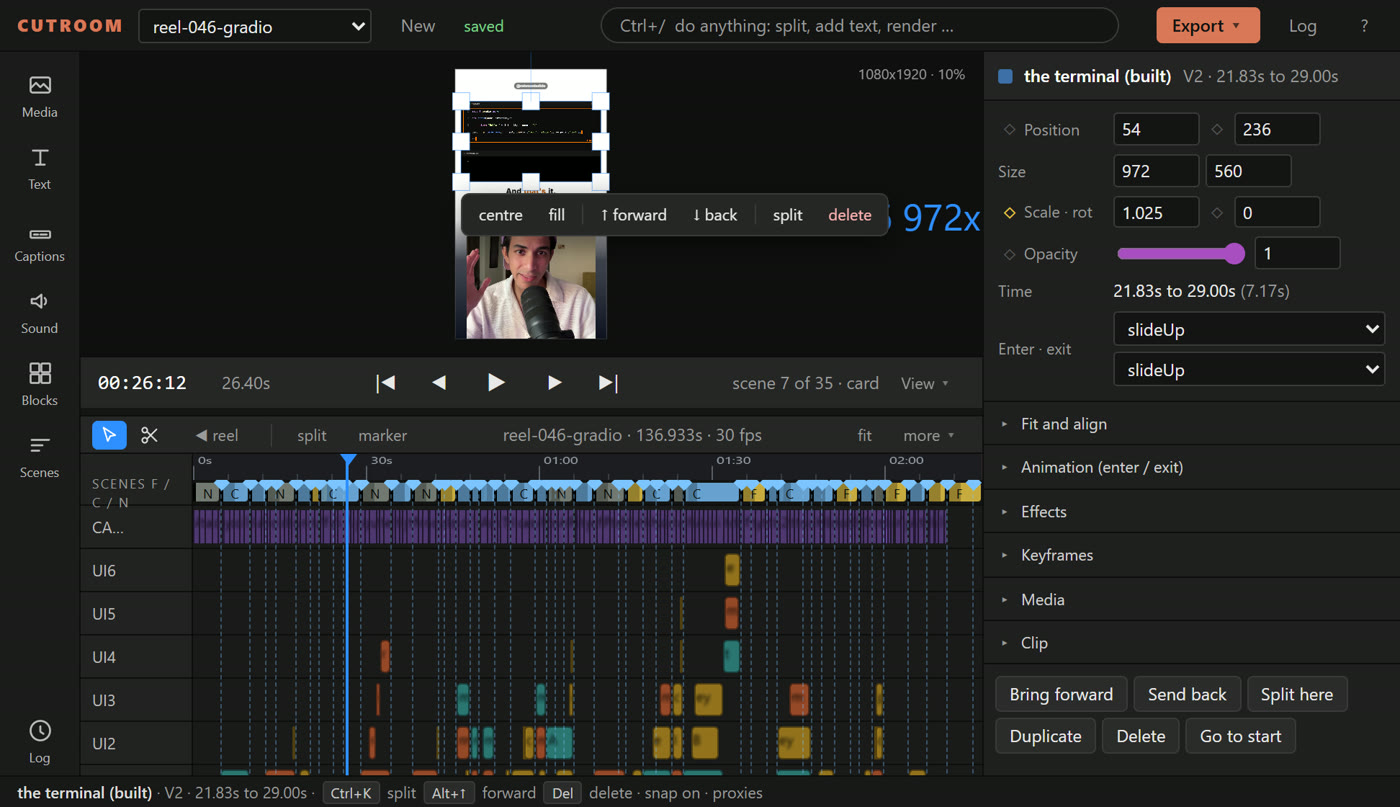Click the Bring forward button
This screenshot has height=807, width=1400.
pyautogui.click(x=1061, y=694)
